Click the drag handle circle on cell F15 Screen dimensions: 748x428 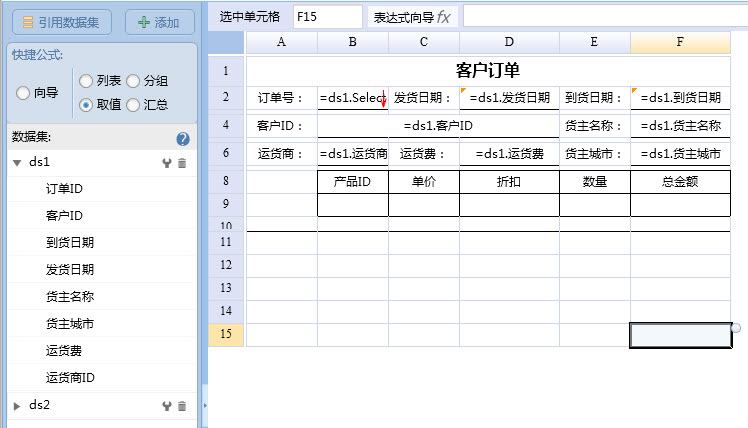click(x=736, y=328)
